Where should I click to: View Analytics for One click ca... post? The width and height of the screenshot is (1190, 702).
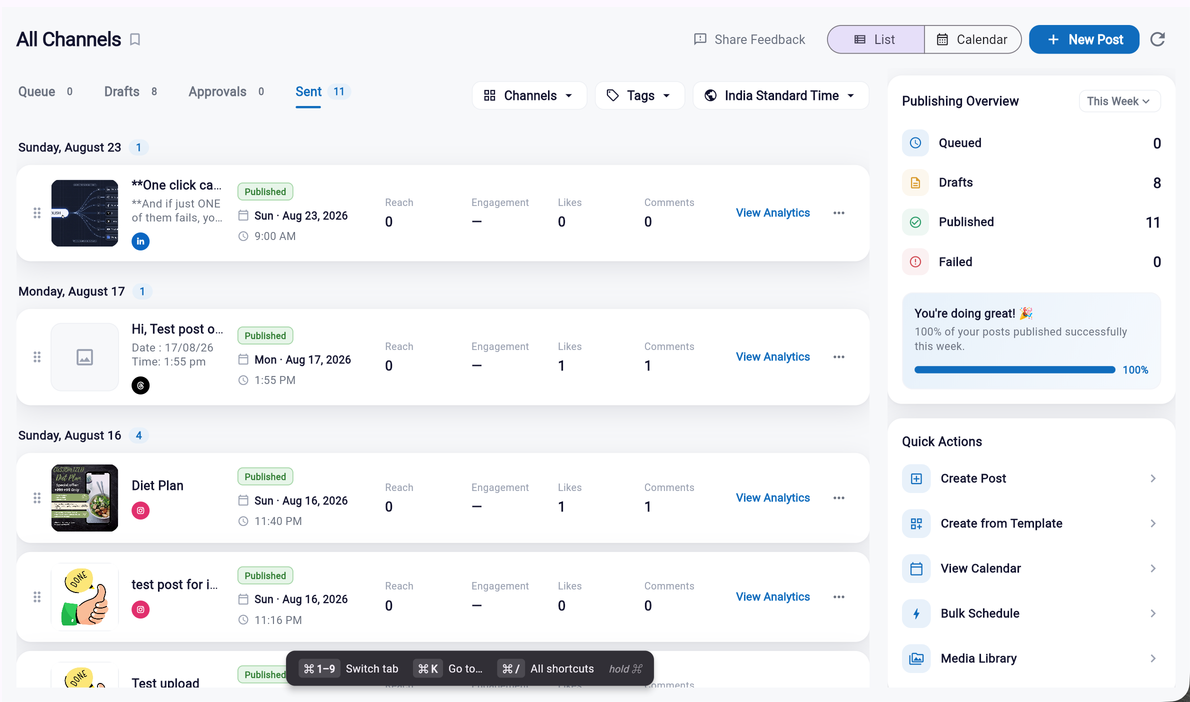(773, 213)
